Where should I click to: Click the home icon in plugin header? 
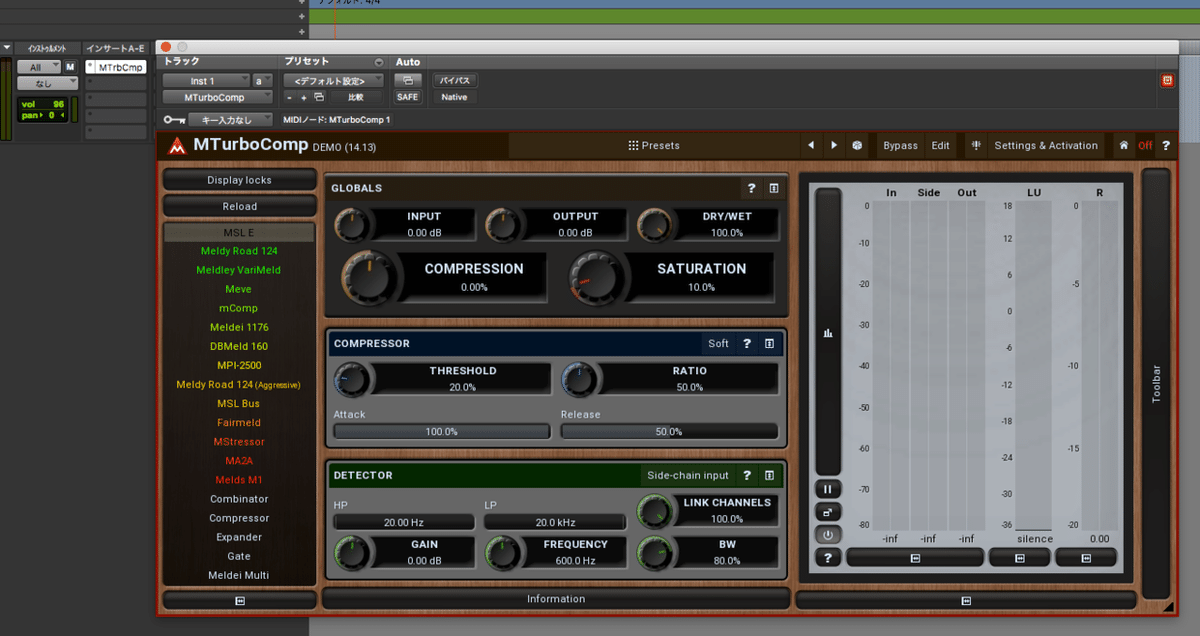tap(1124, 146)
